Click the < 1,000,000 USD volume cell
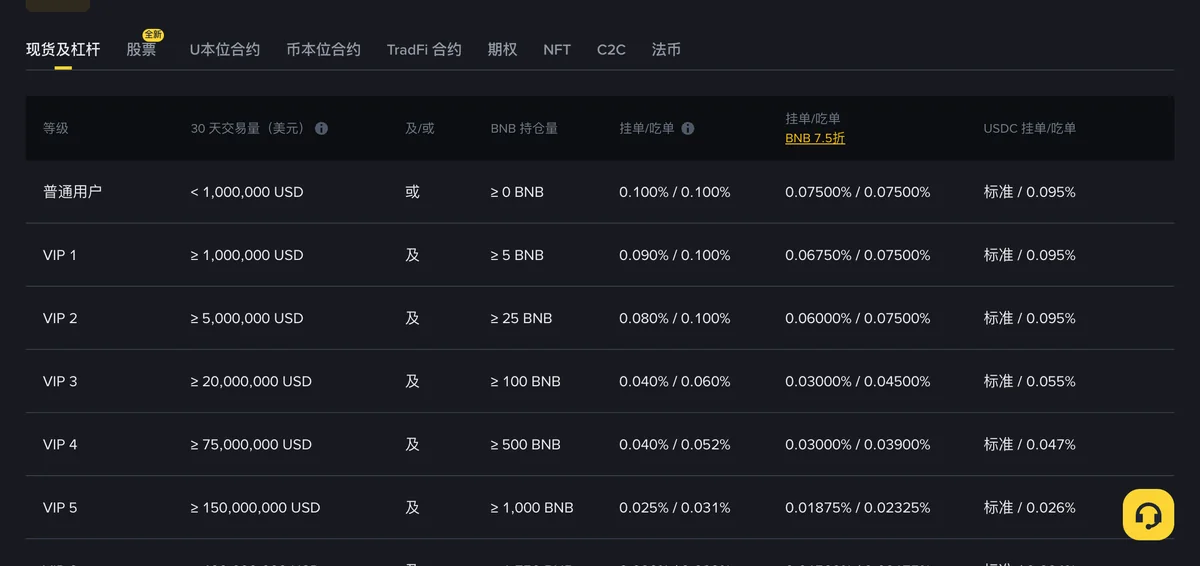Screen dimensions: 1200x566 (x=247, y=191)
